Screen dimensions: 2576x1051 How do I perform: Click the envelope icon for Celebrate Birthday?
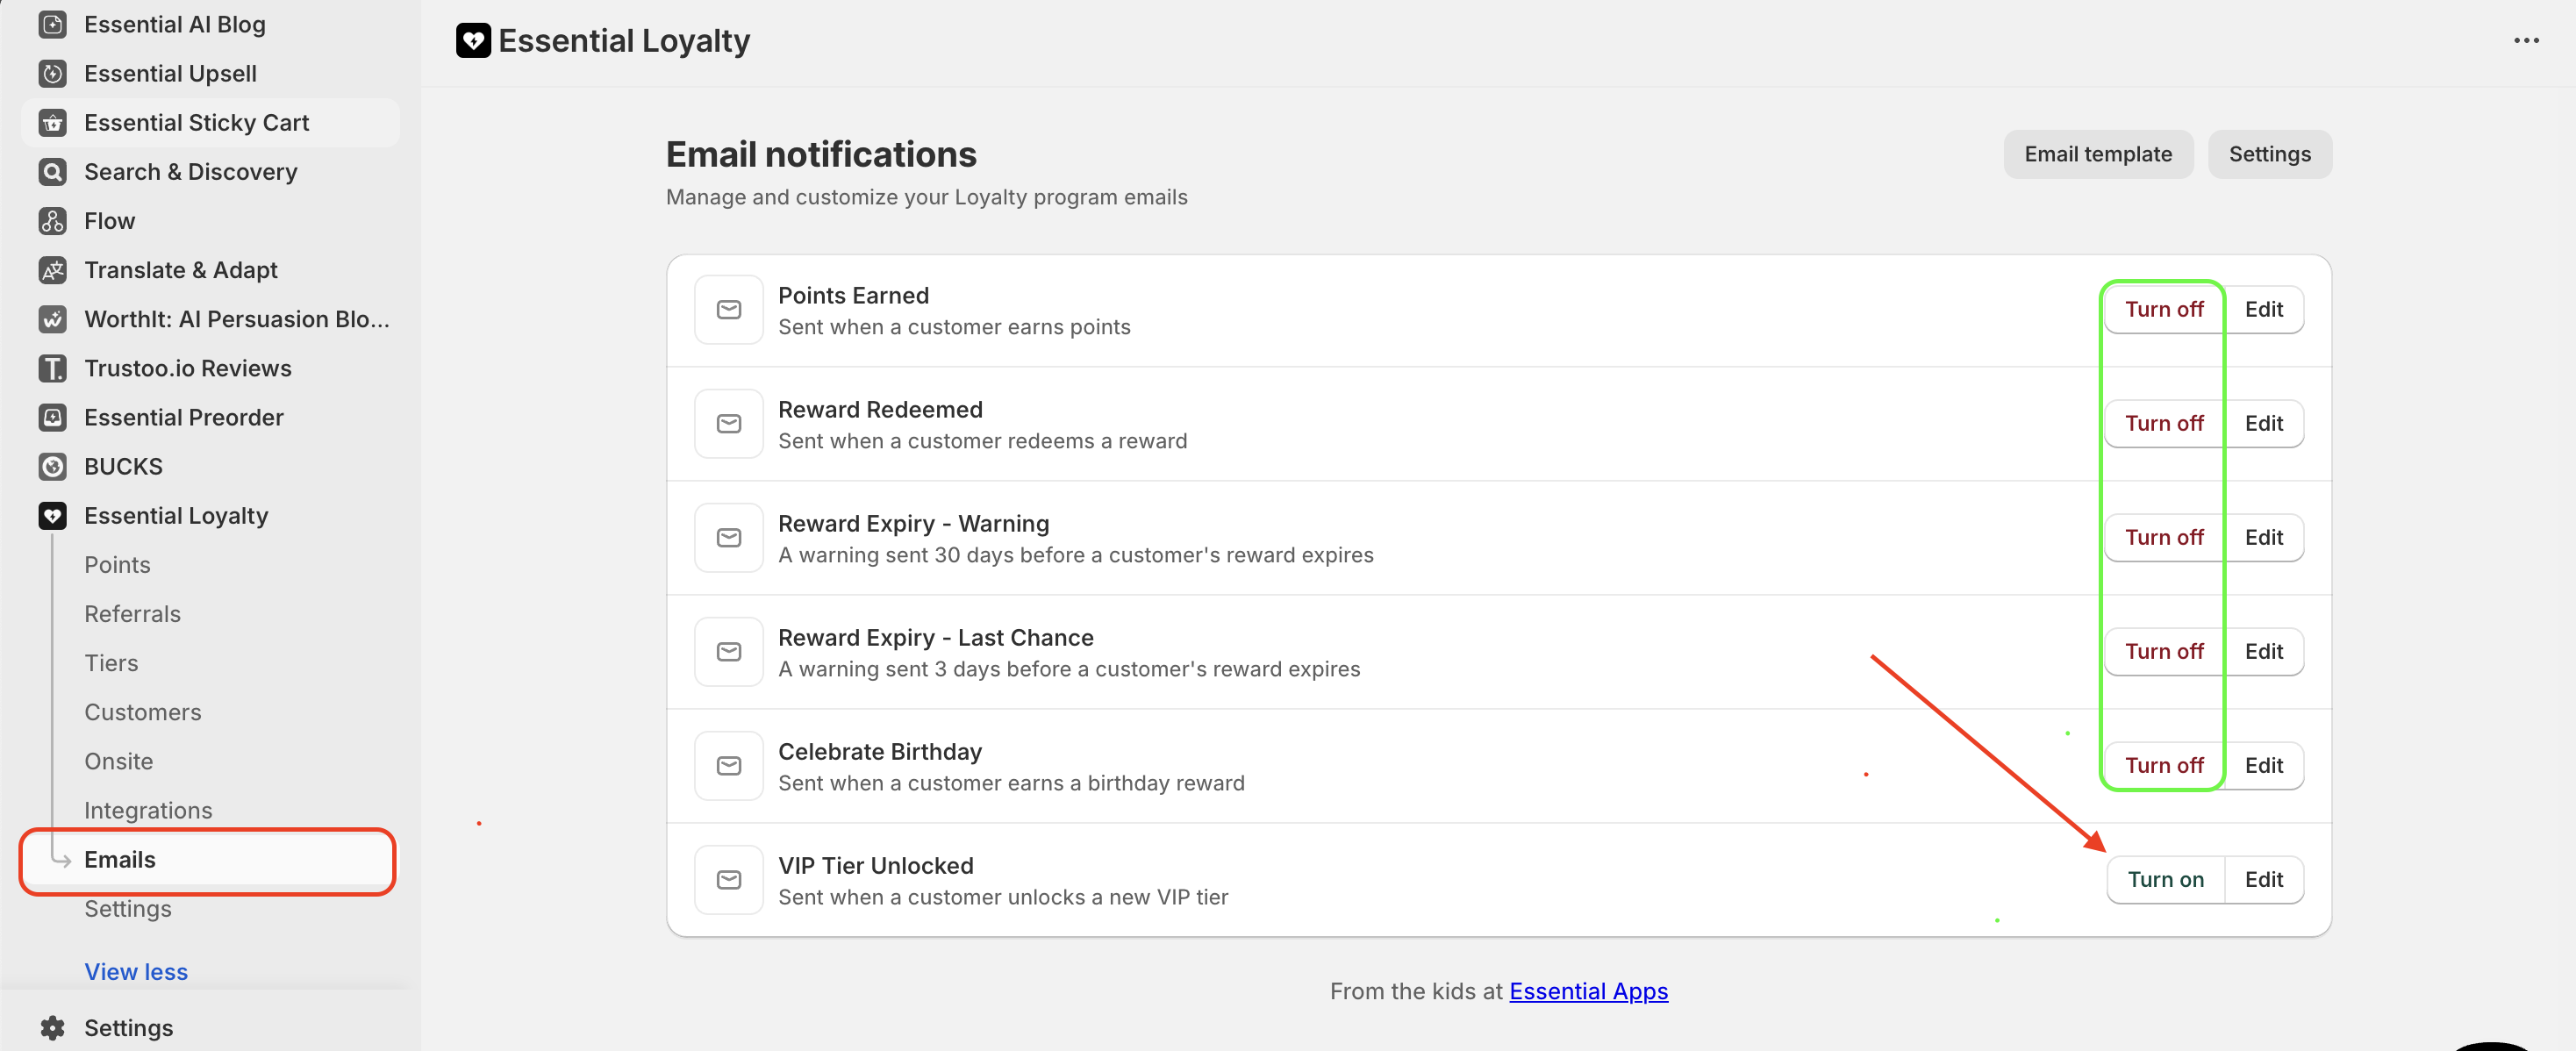pyautogui.click(x=728, y=765)
